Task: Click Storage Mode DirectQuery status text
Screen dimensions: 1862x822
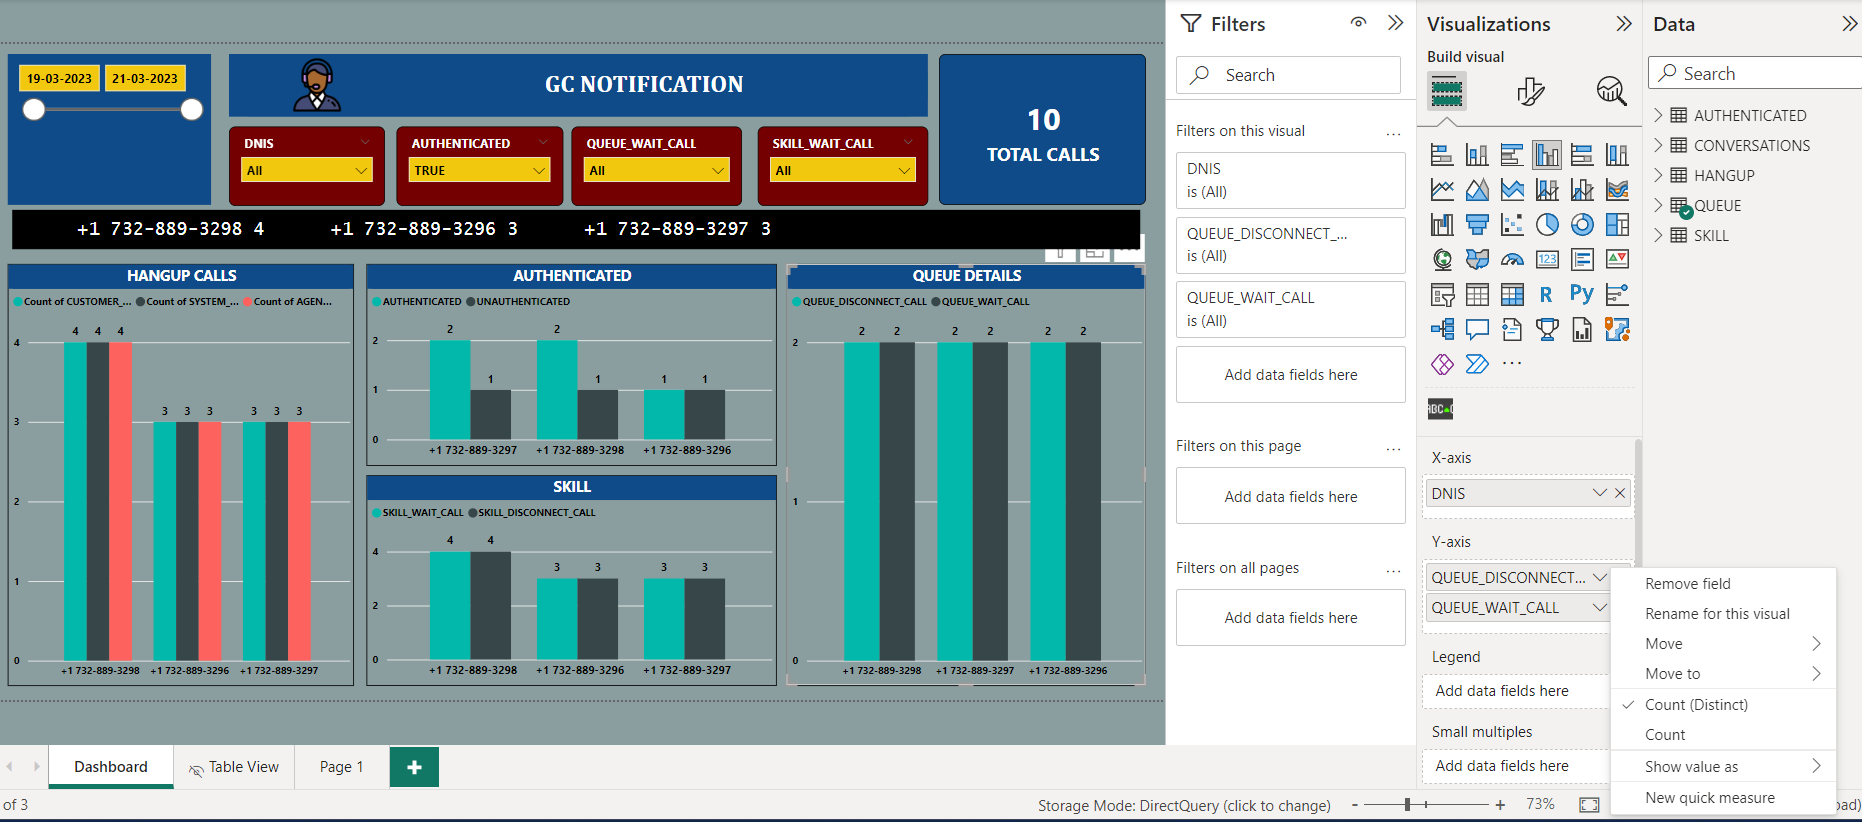Action: pyautogui.click(x=1184, y=806)
